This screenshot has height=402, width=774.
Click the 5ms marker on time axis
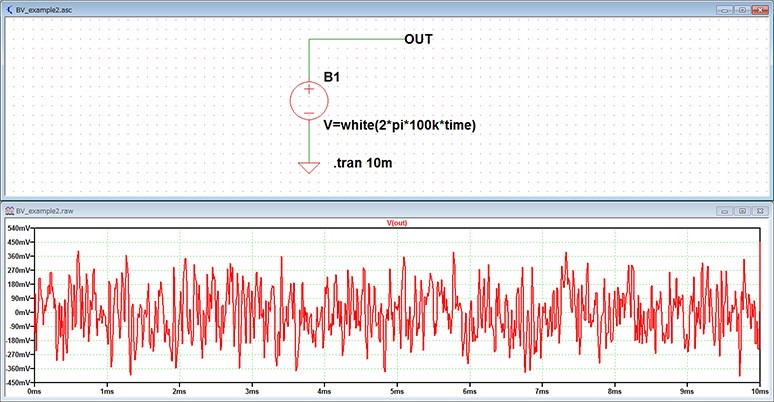pos(396,392)
